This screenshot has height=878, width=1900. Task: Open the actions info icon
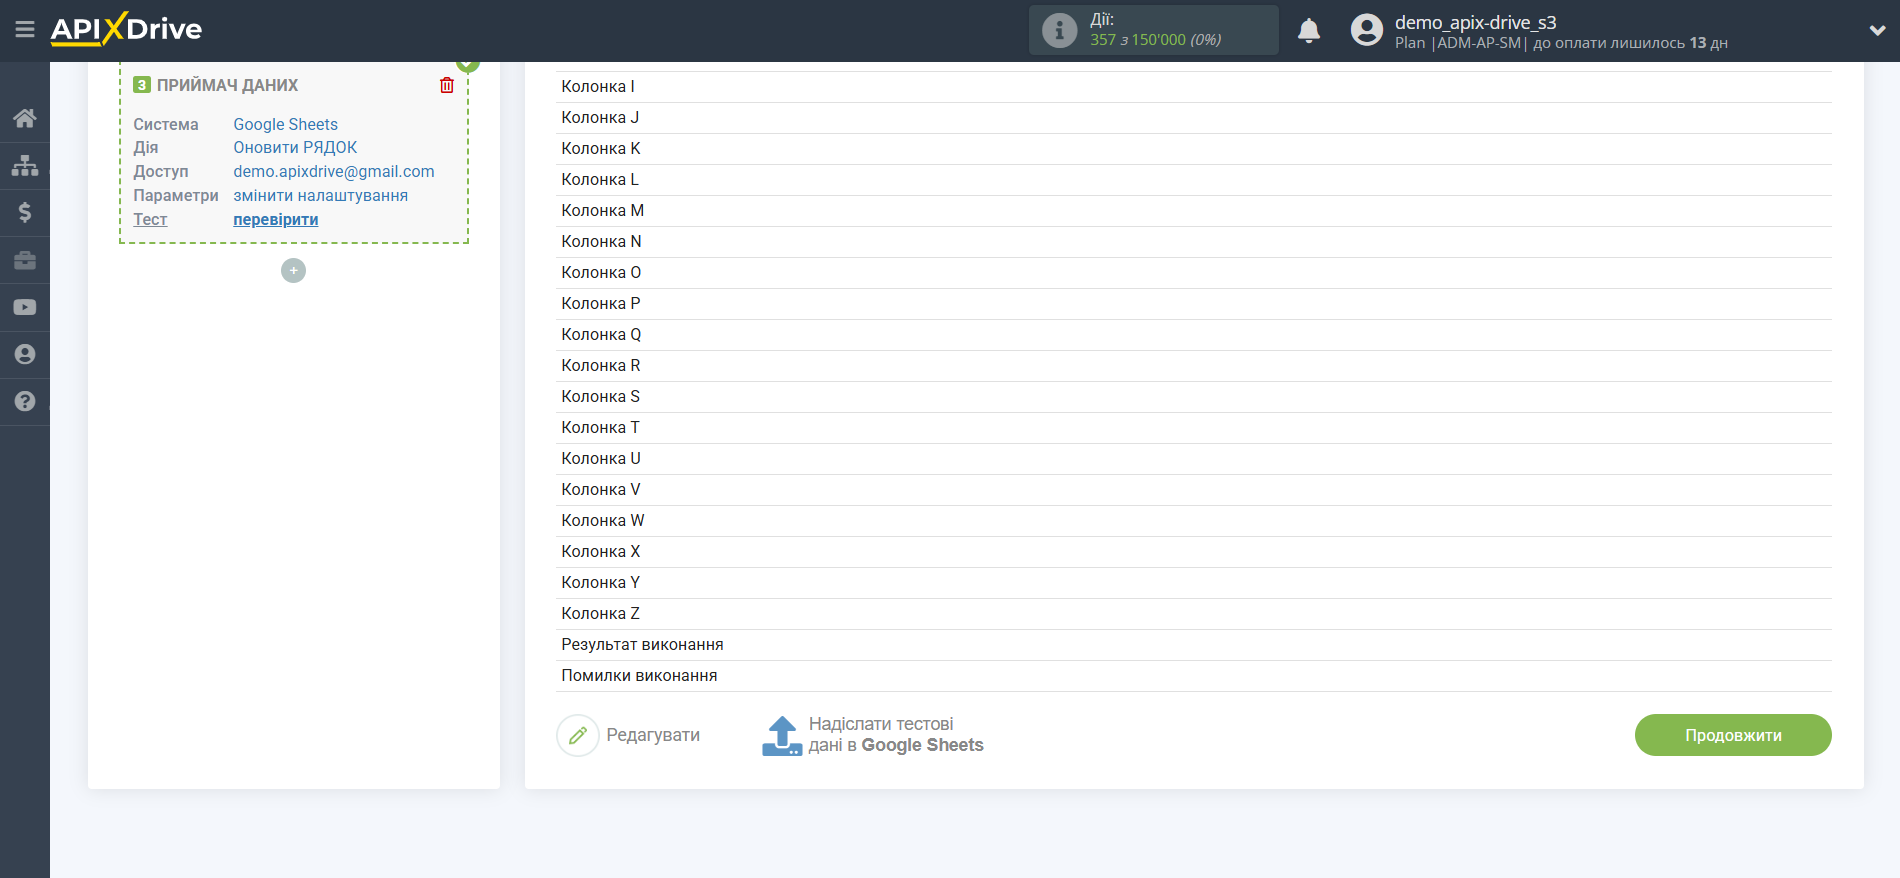(1059, 30)
